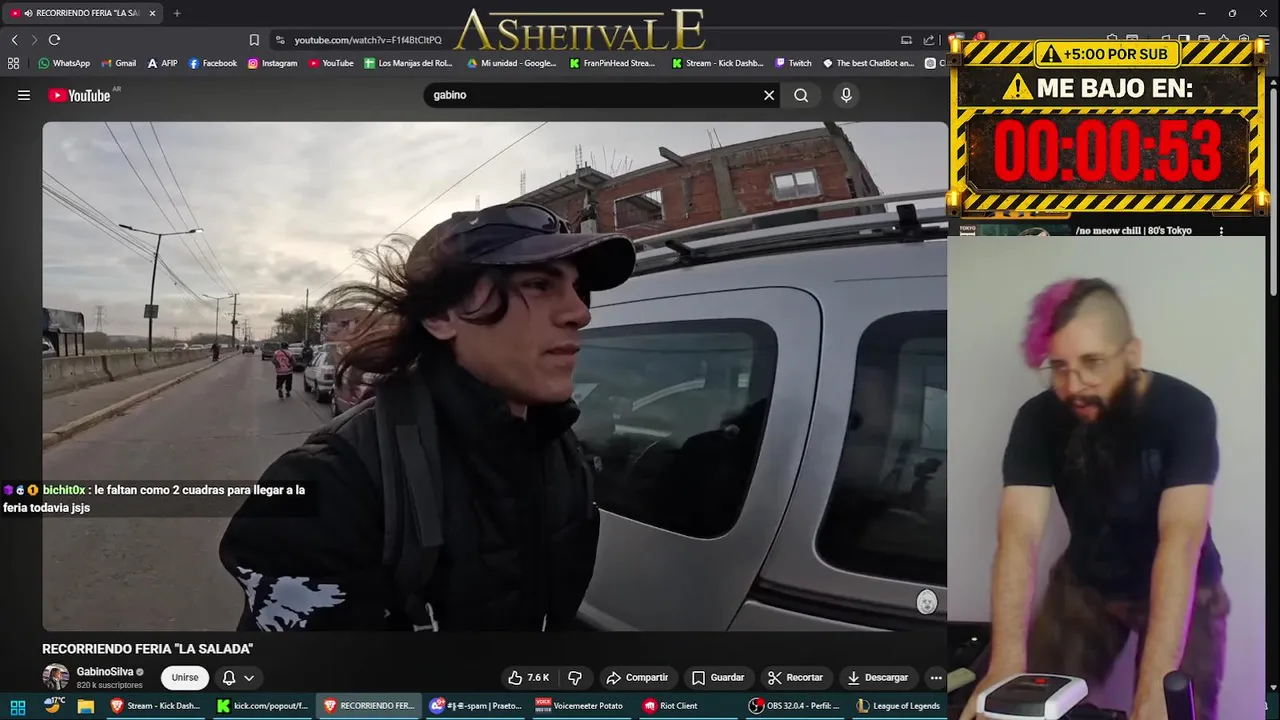Open the Twitch bookmark

pos(794,63)
